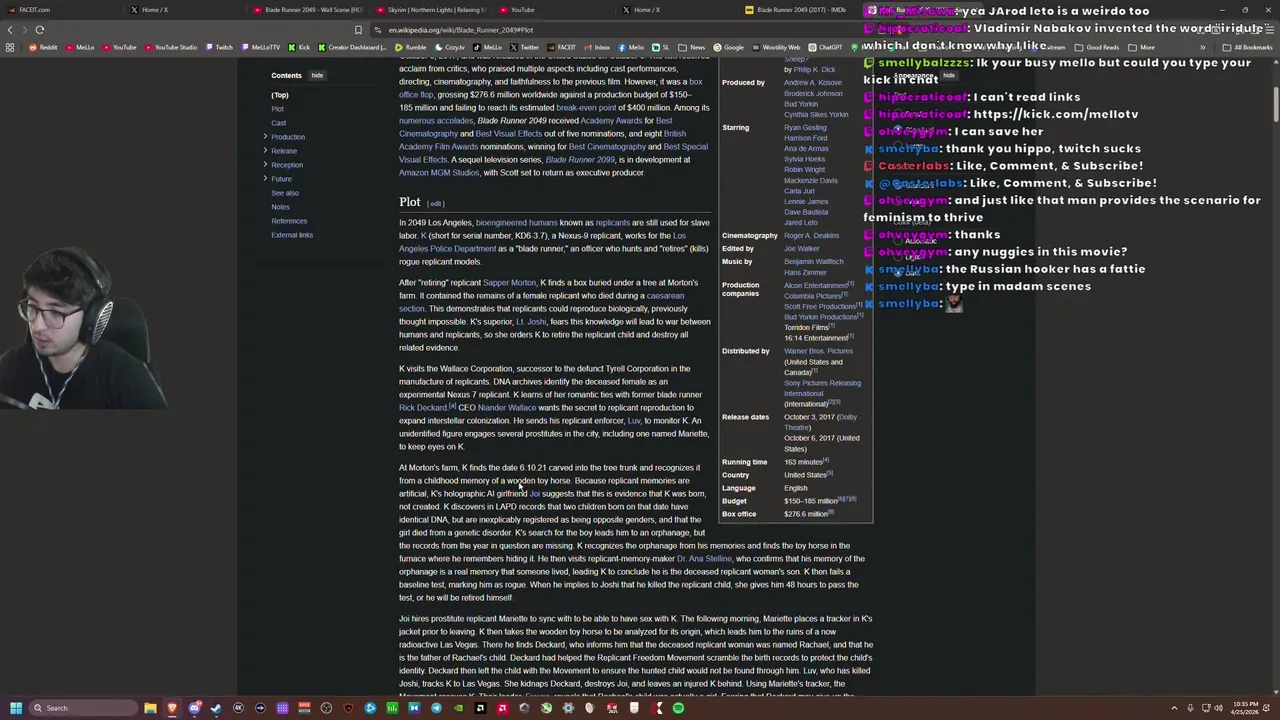This screenshot has width=1280, height=720.
Task: Open the Rumble bookmark
Action: click(x=410, y=47)
